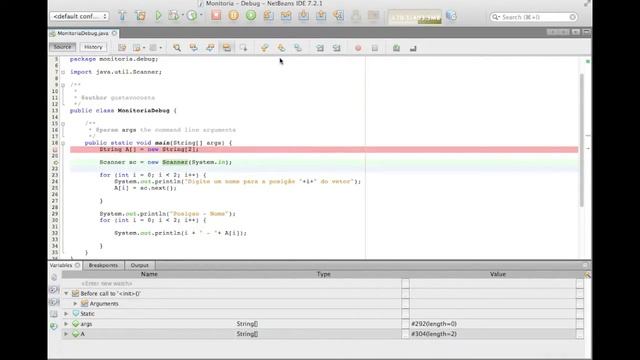Open the default configuration dropdown
This screenshot has height=360, width=640.
pos(80,16)
